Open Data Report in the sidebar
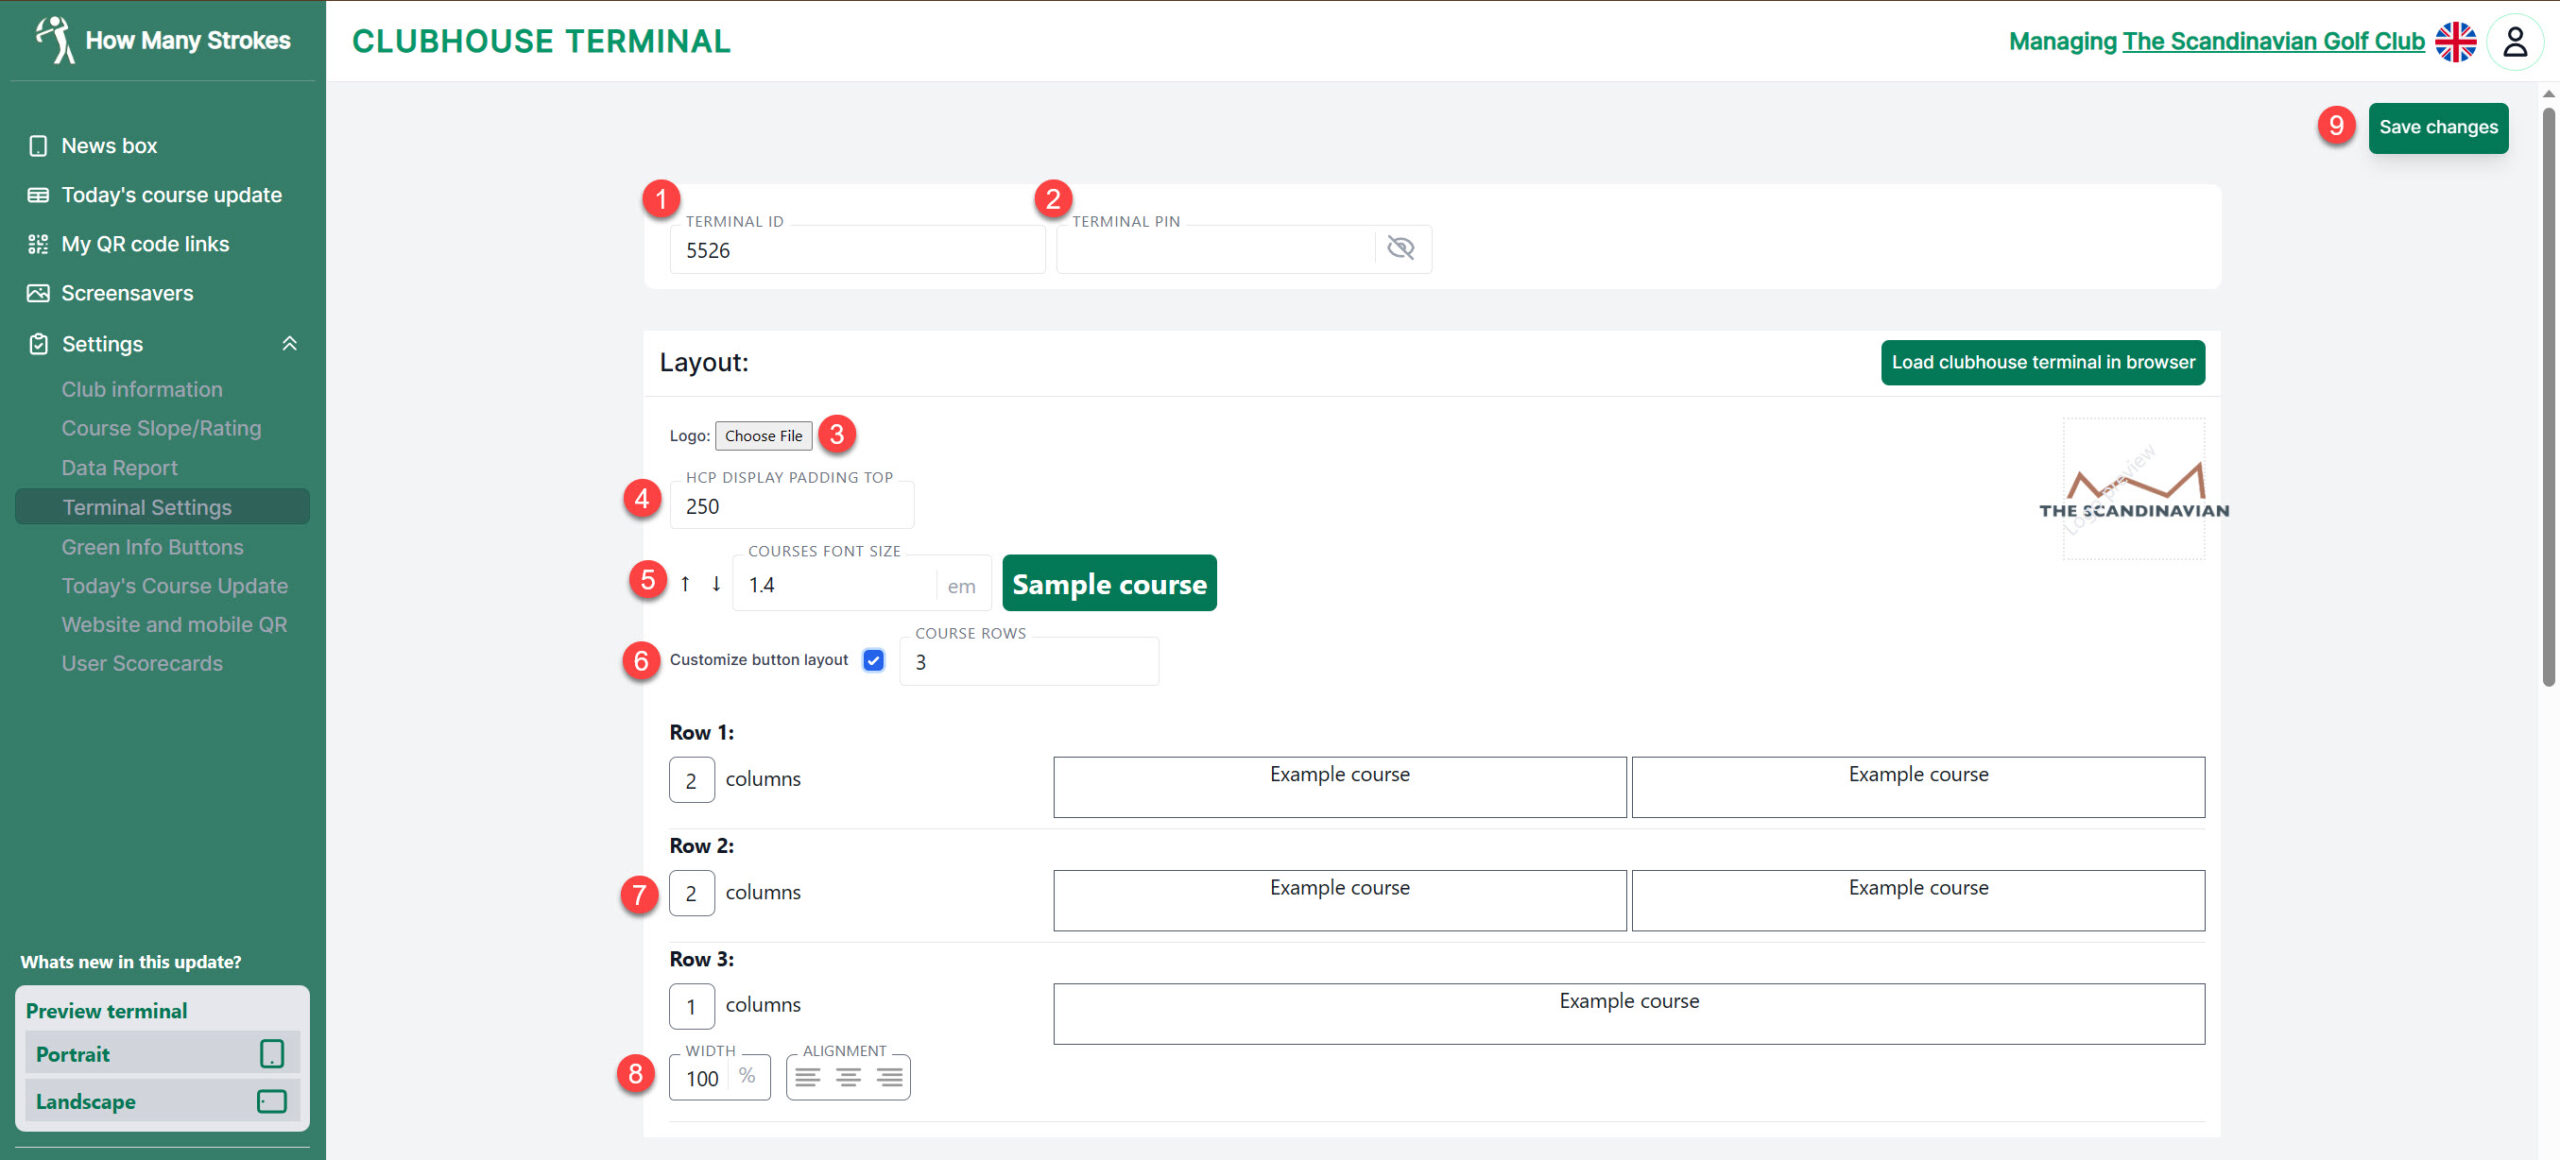Screen dimensions: 2560x1160 (x=119, y=467)
